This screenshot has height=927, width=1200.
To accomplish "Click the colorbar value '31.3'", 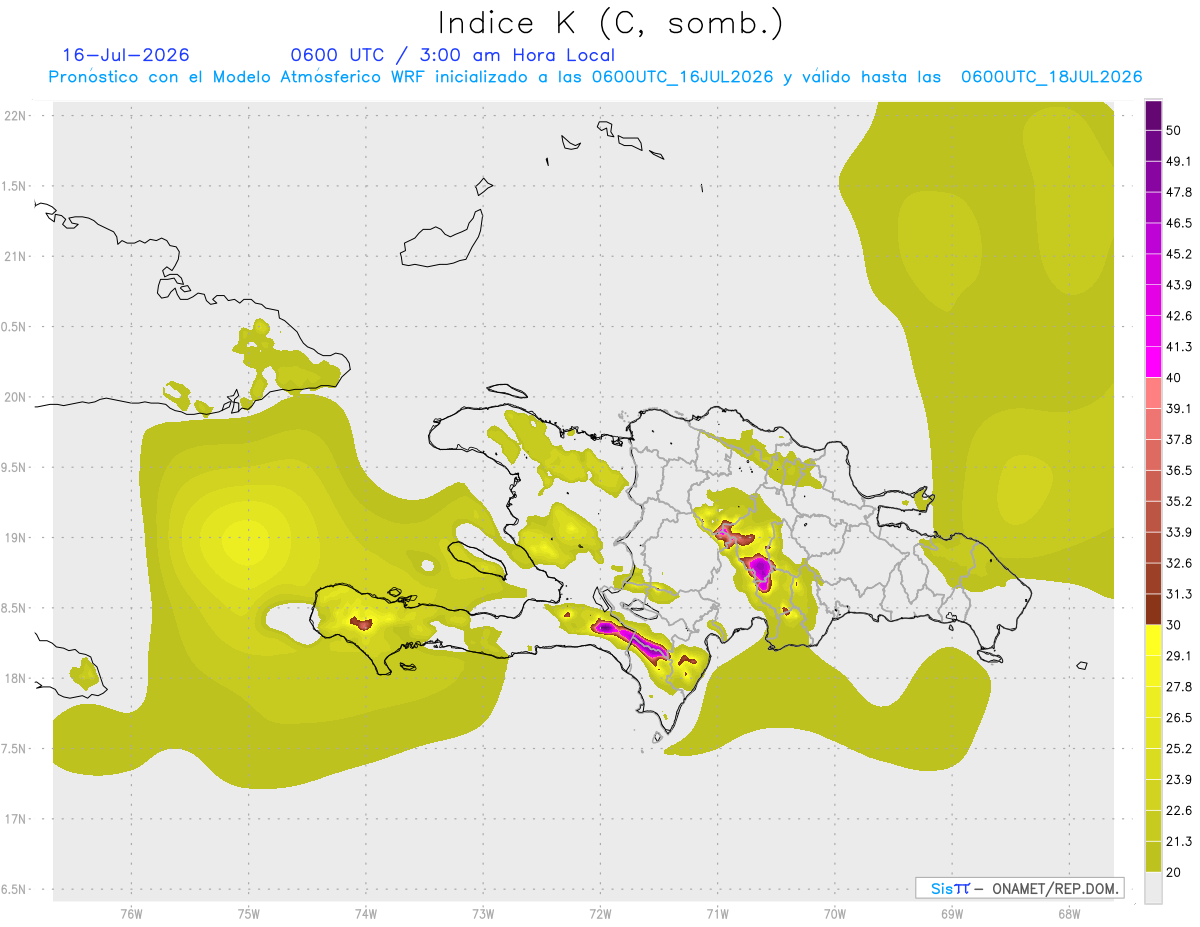I will 1179,594.
